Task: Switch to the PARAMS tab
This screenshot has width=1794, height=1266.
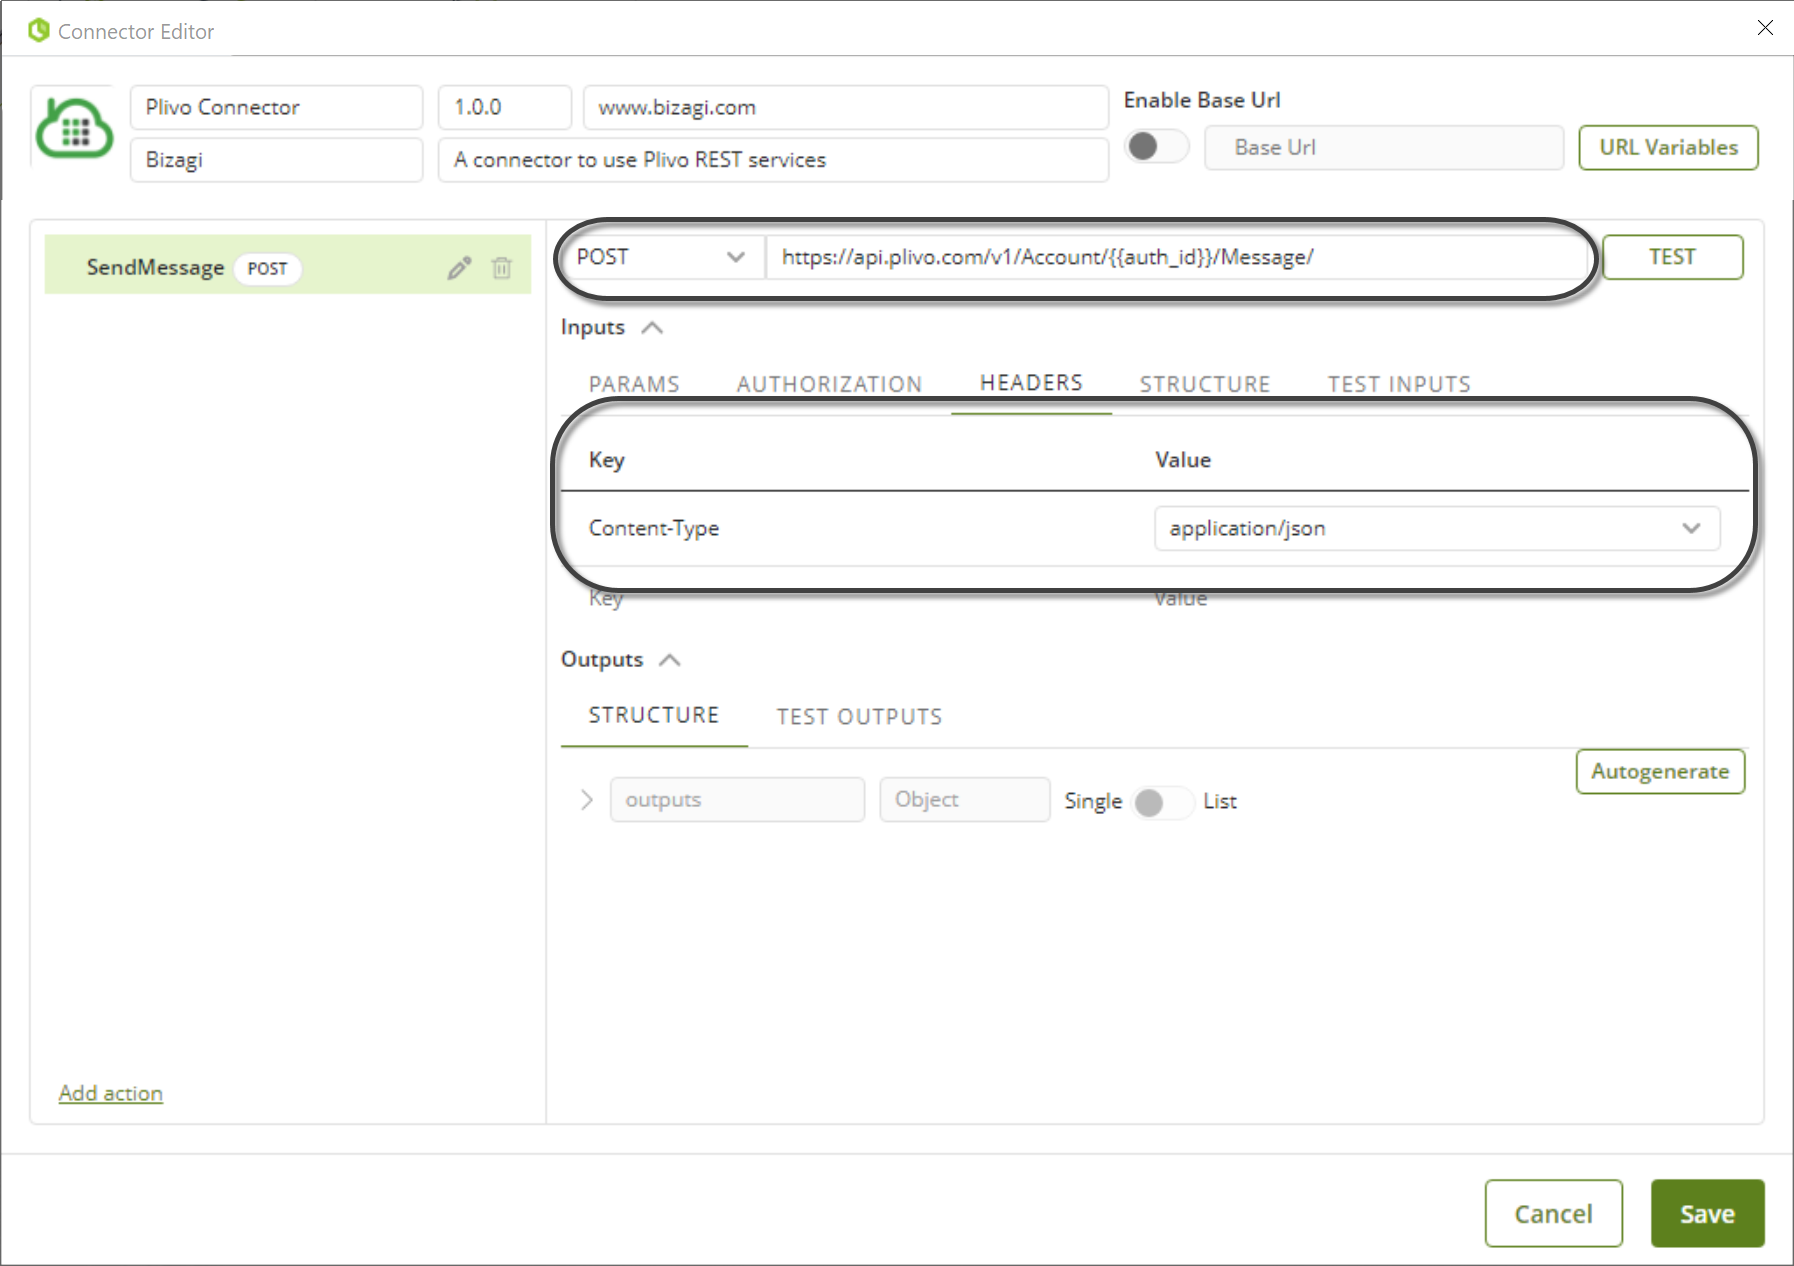Action: 634,384
